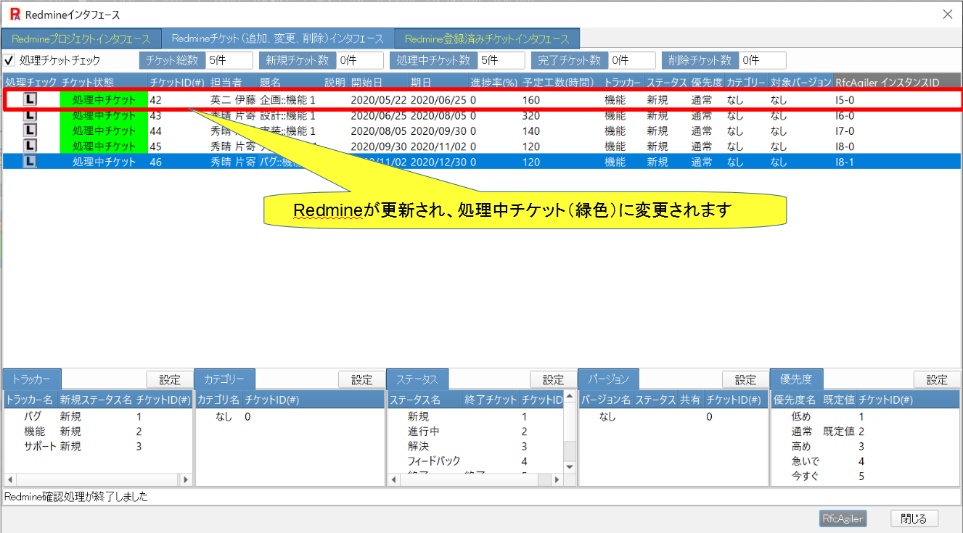Select 急いで row in priority list

tap(865, 461)
